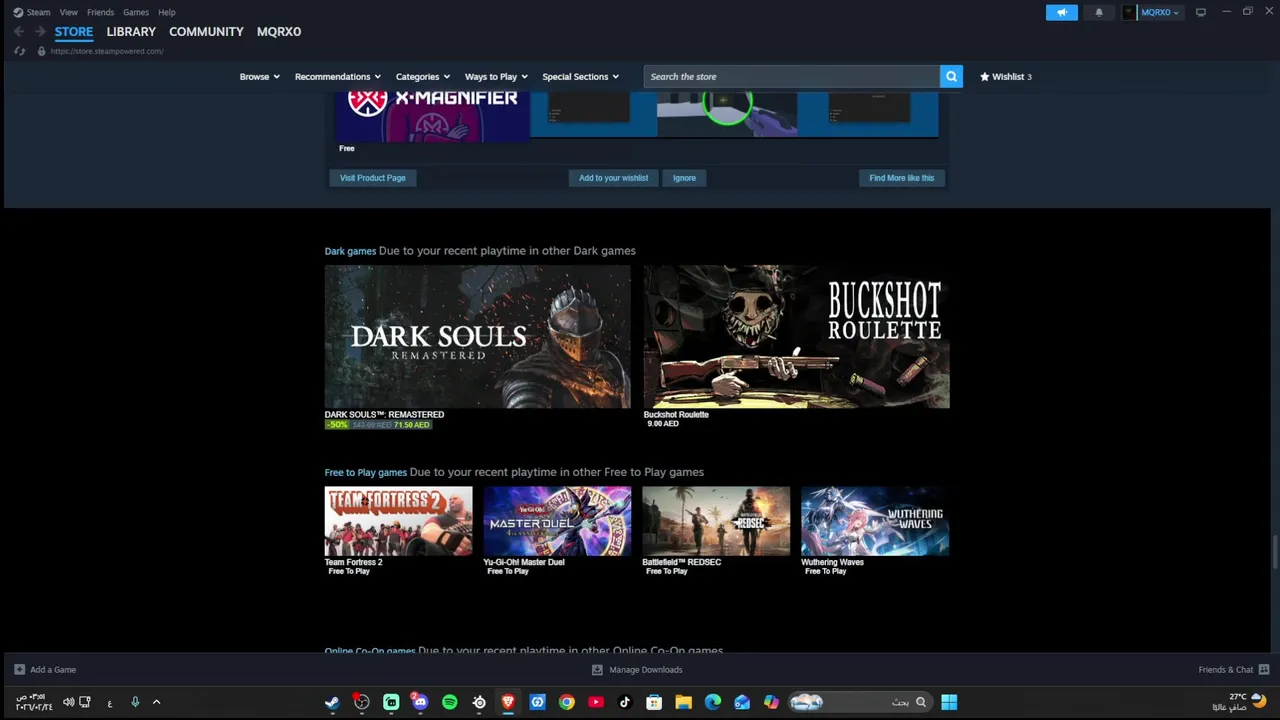This screenshot has width=1280, height=720.
Task: Open the Dark Souls Remastered thumbnail
Action: [478, 336]
